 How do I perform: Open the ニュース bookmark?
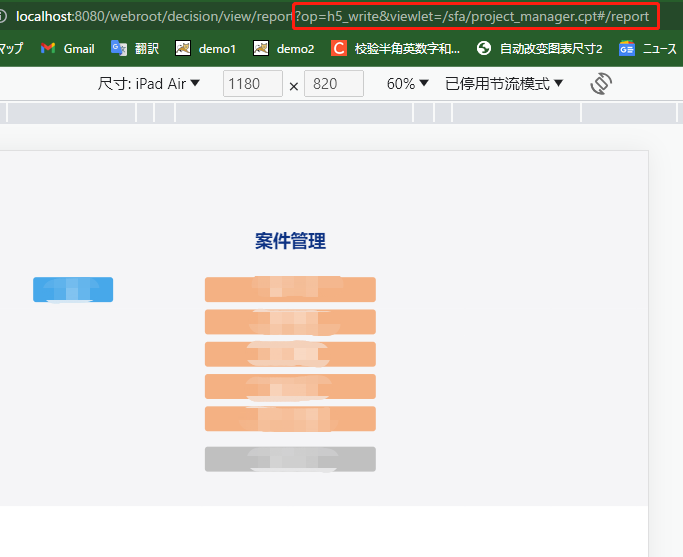(648, 48)
